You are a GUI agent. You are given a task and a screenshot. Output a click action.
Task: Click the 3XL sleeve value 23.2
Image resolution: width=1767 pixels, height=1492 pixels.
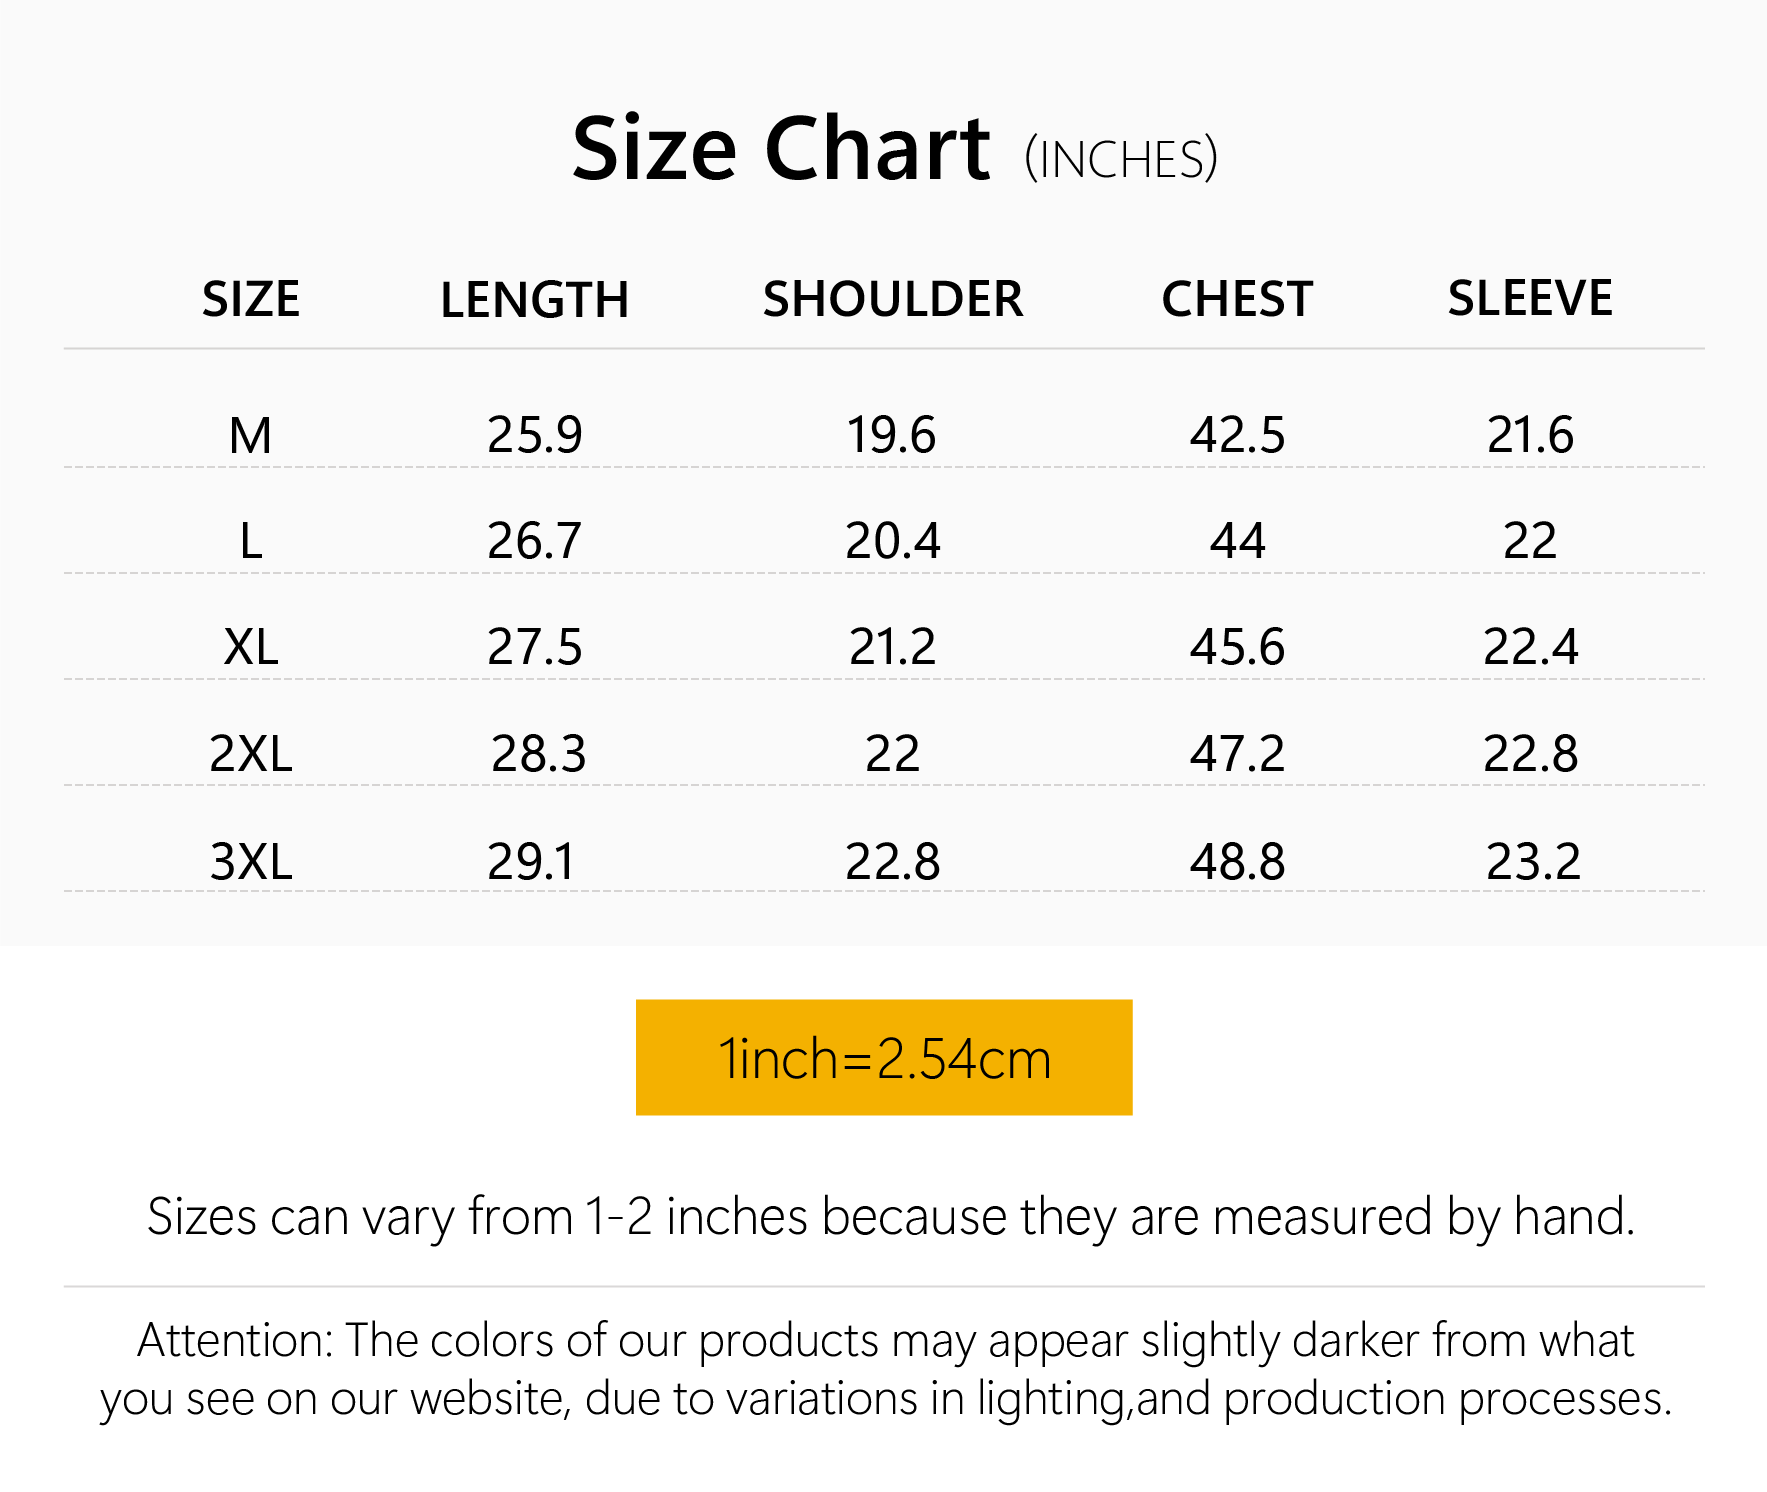point(1532,861)
